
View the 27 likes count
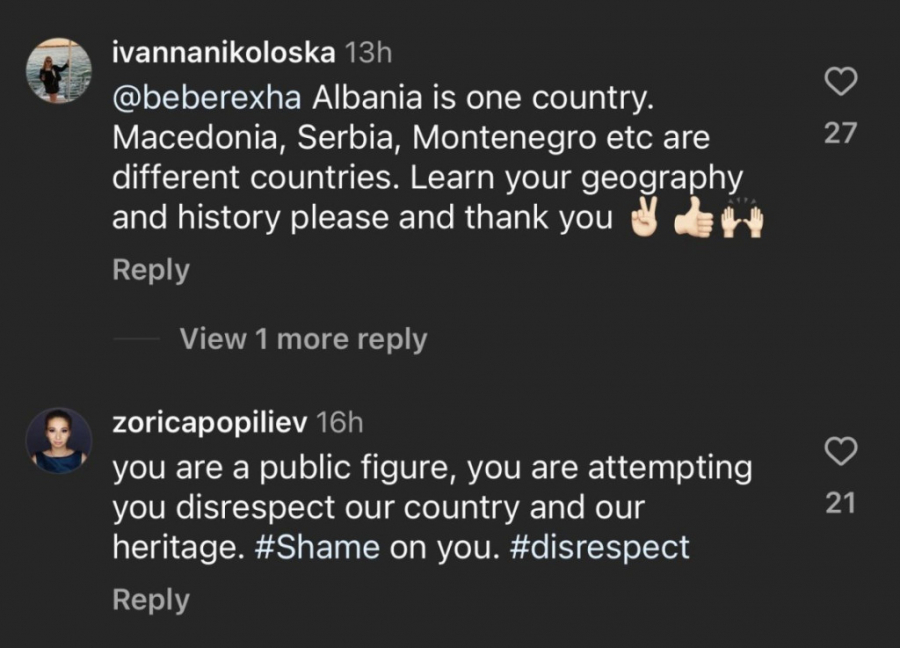841,133
